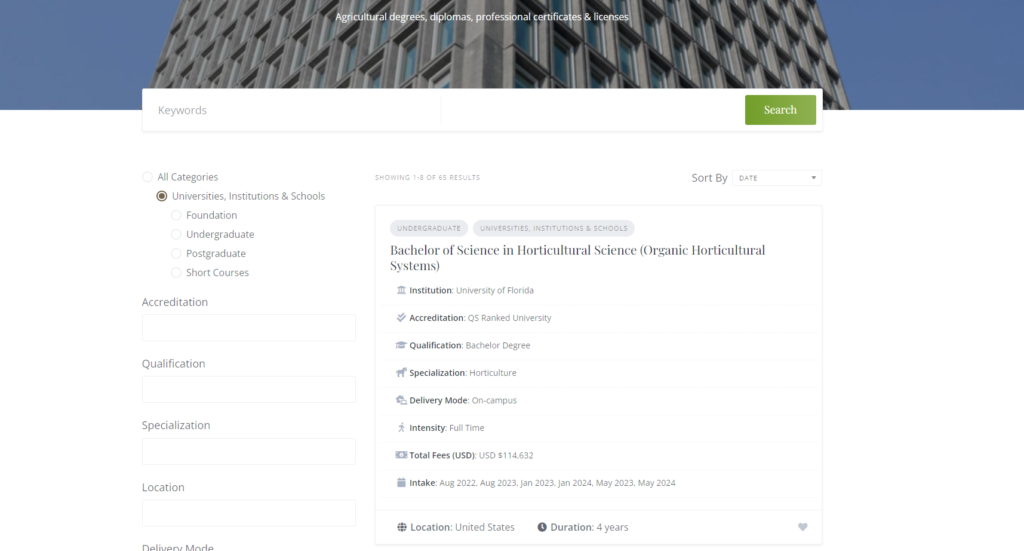
Task: Choose the Postgraduate radio button
Action: click(x=177, y=254)
